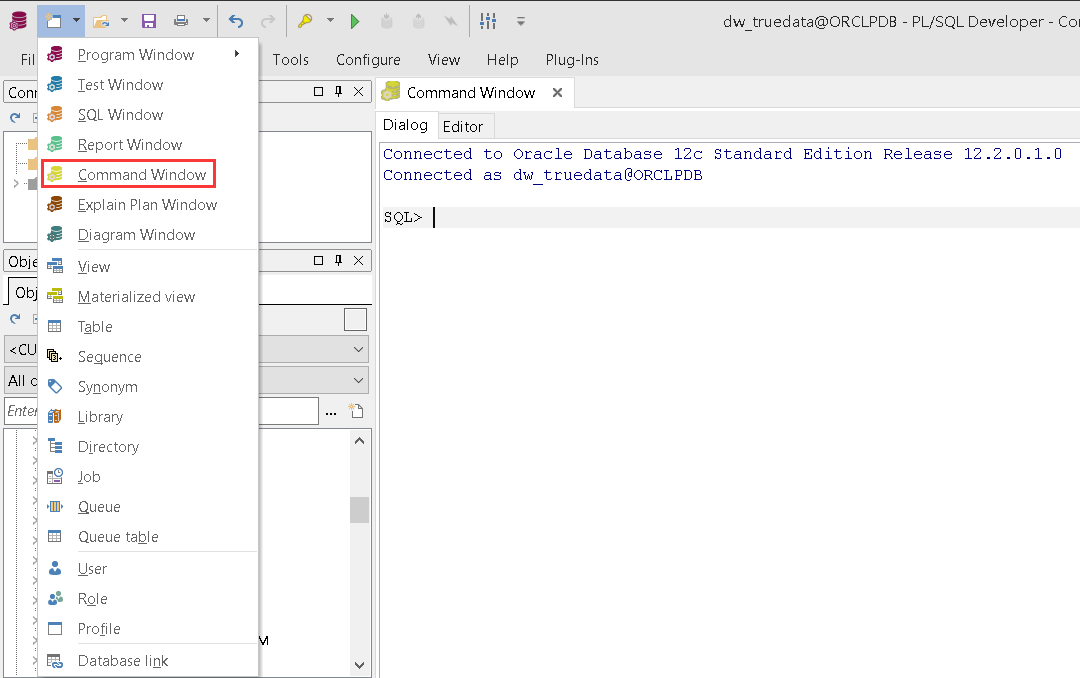Click the Preferences sliders icon

click(488, 21)
